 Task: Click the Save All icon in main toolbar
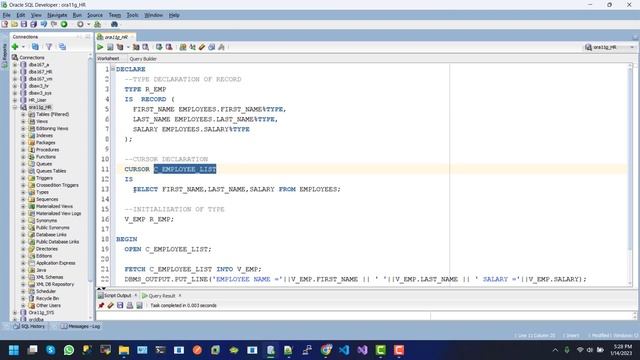click(x=33, y=24)
